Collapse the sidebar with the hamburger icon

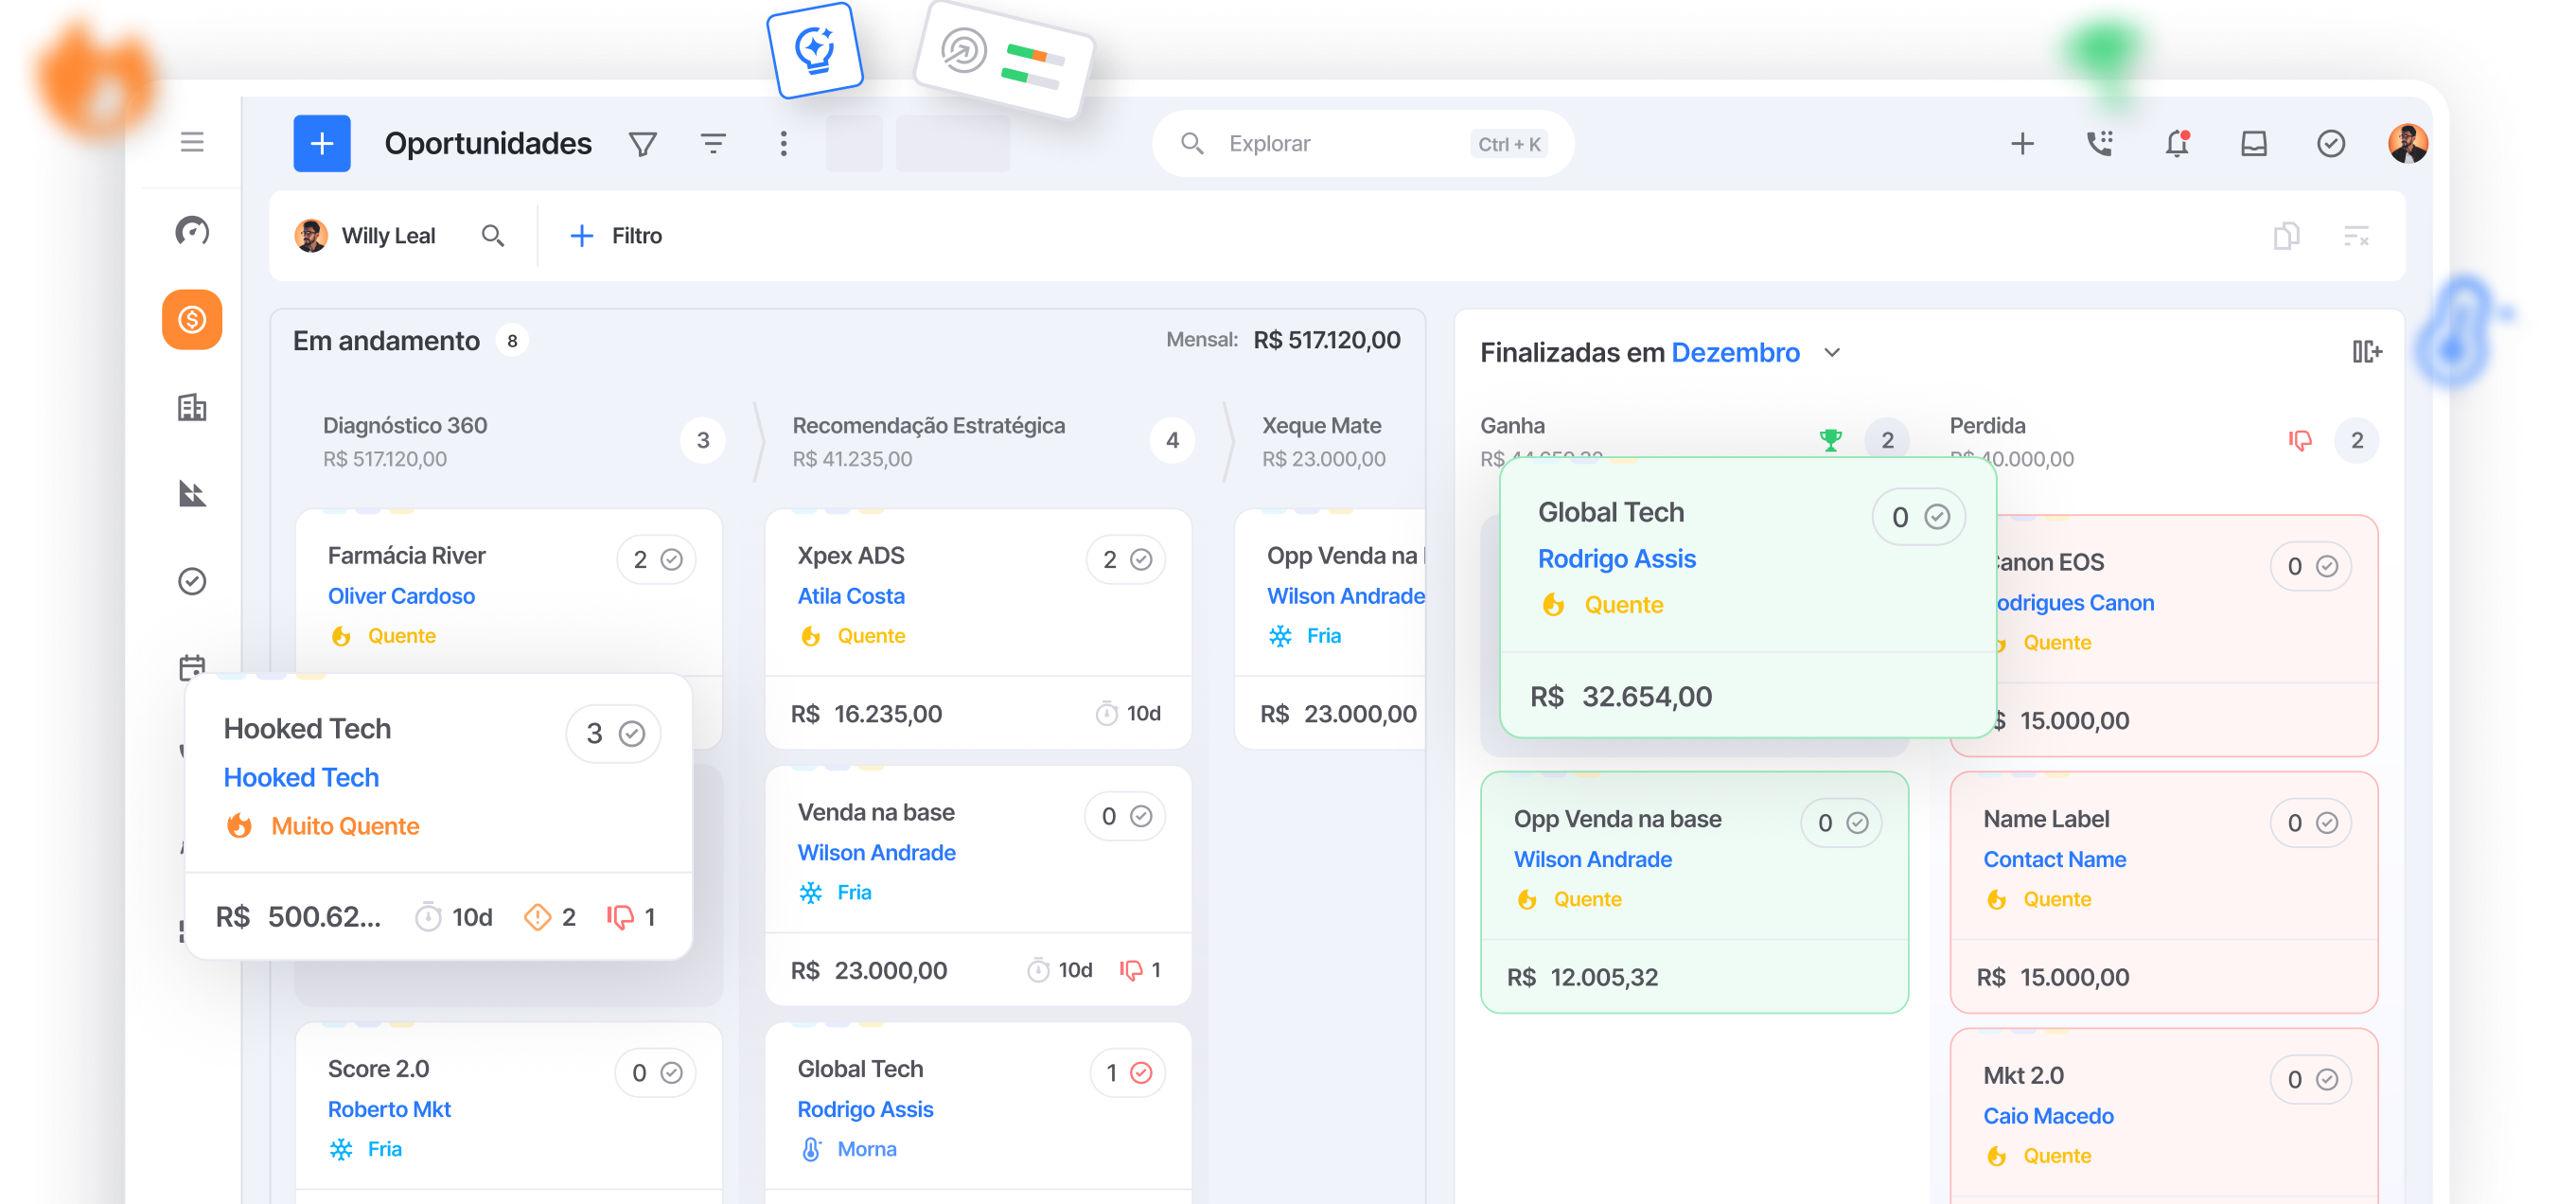pyautogui.click(x=191, y=142)
